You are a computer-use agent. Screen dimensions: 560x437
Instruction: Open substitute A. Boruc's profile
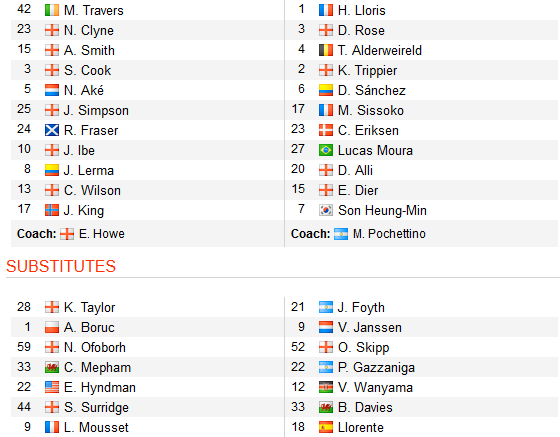tap(89, 327)
